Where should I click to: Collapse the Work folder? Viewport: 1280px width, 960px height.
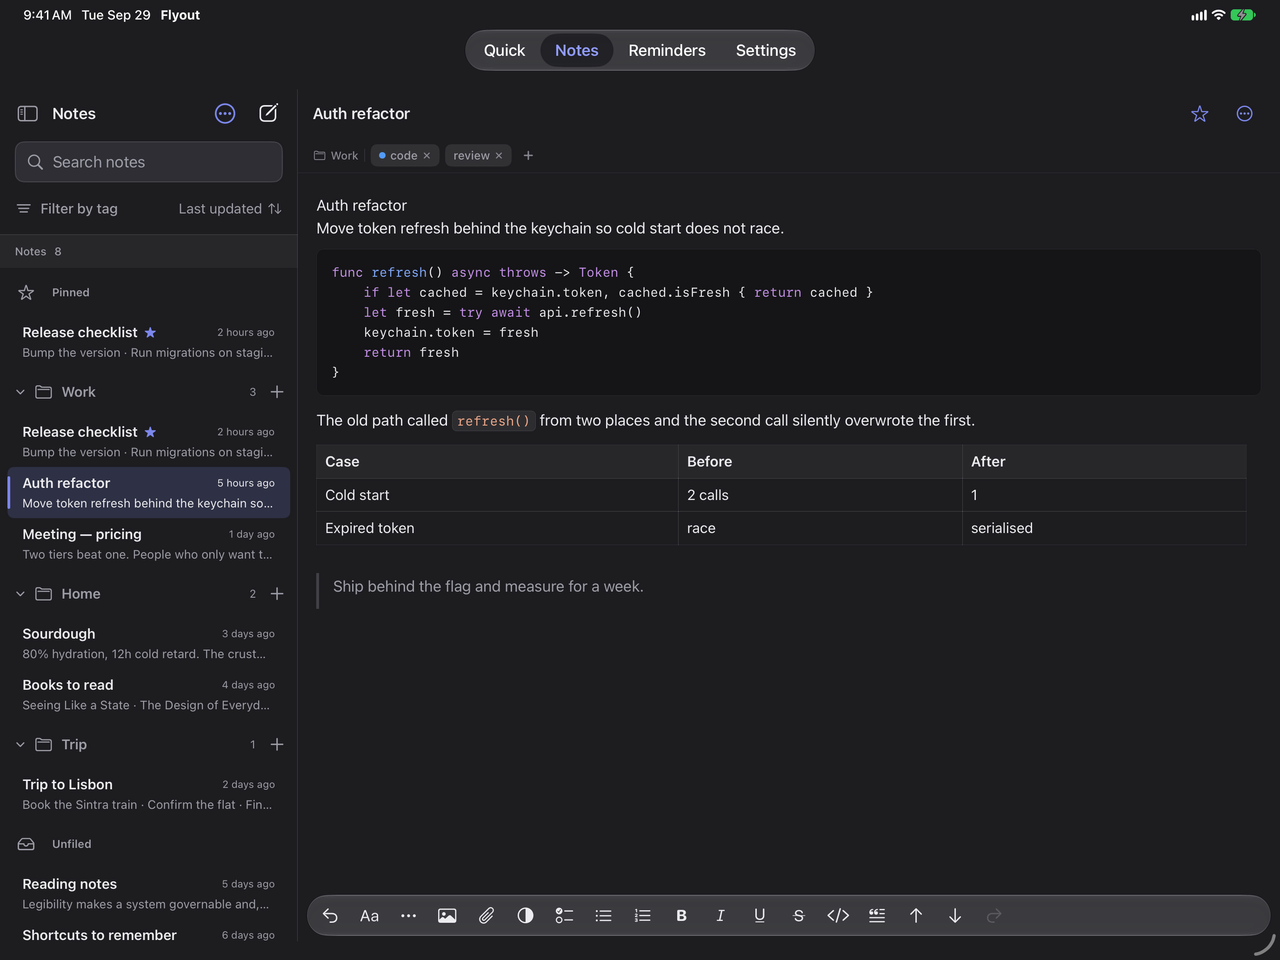(20, 392)
